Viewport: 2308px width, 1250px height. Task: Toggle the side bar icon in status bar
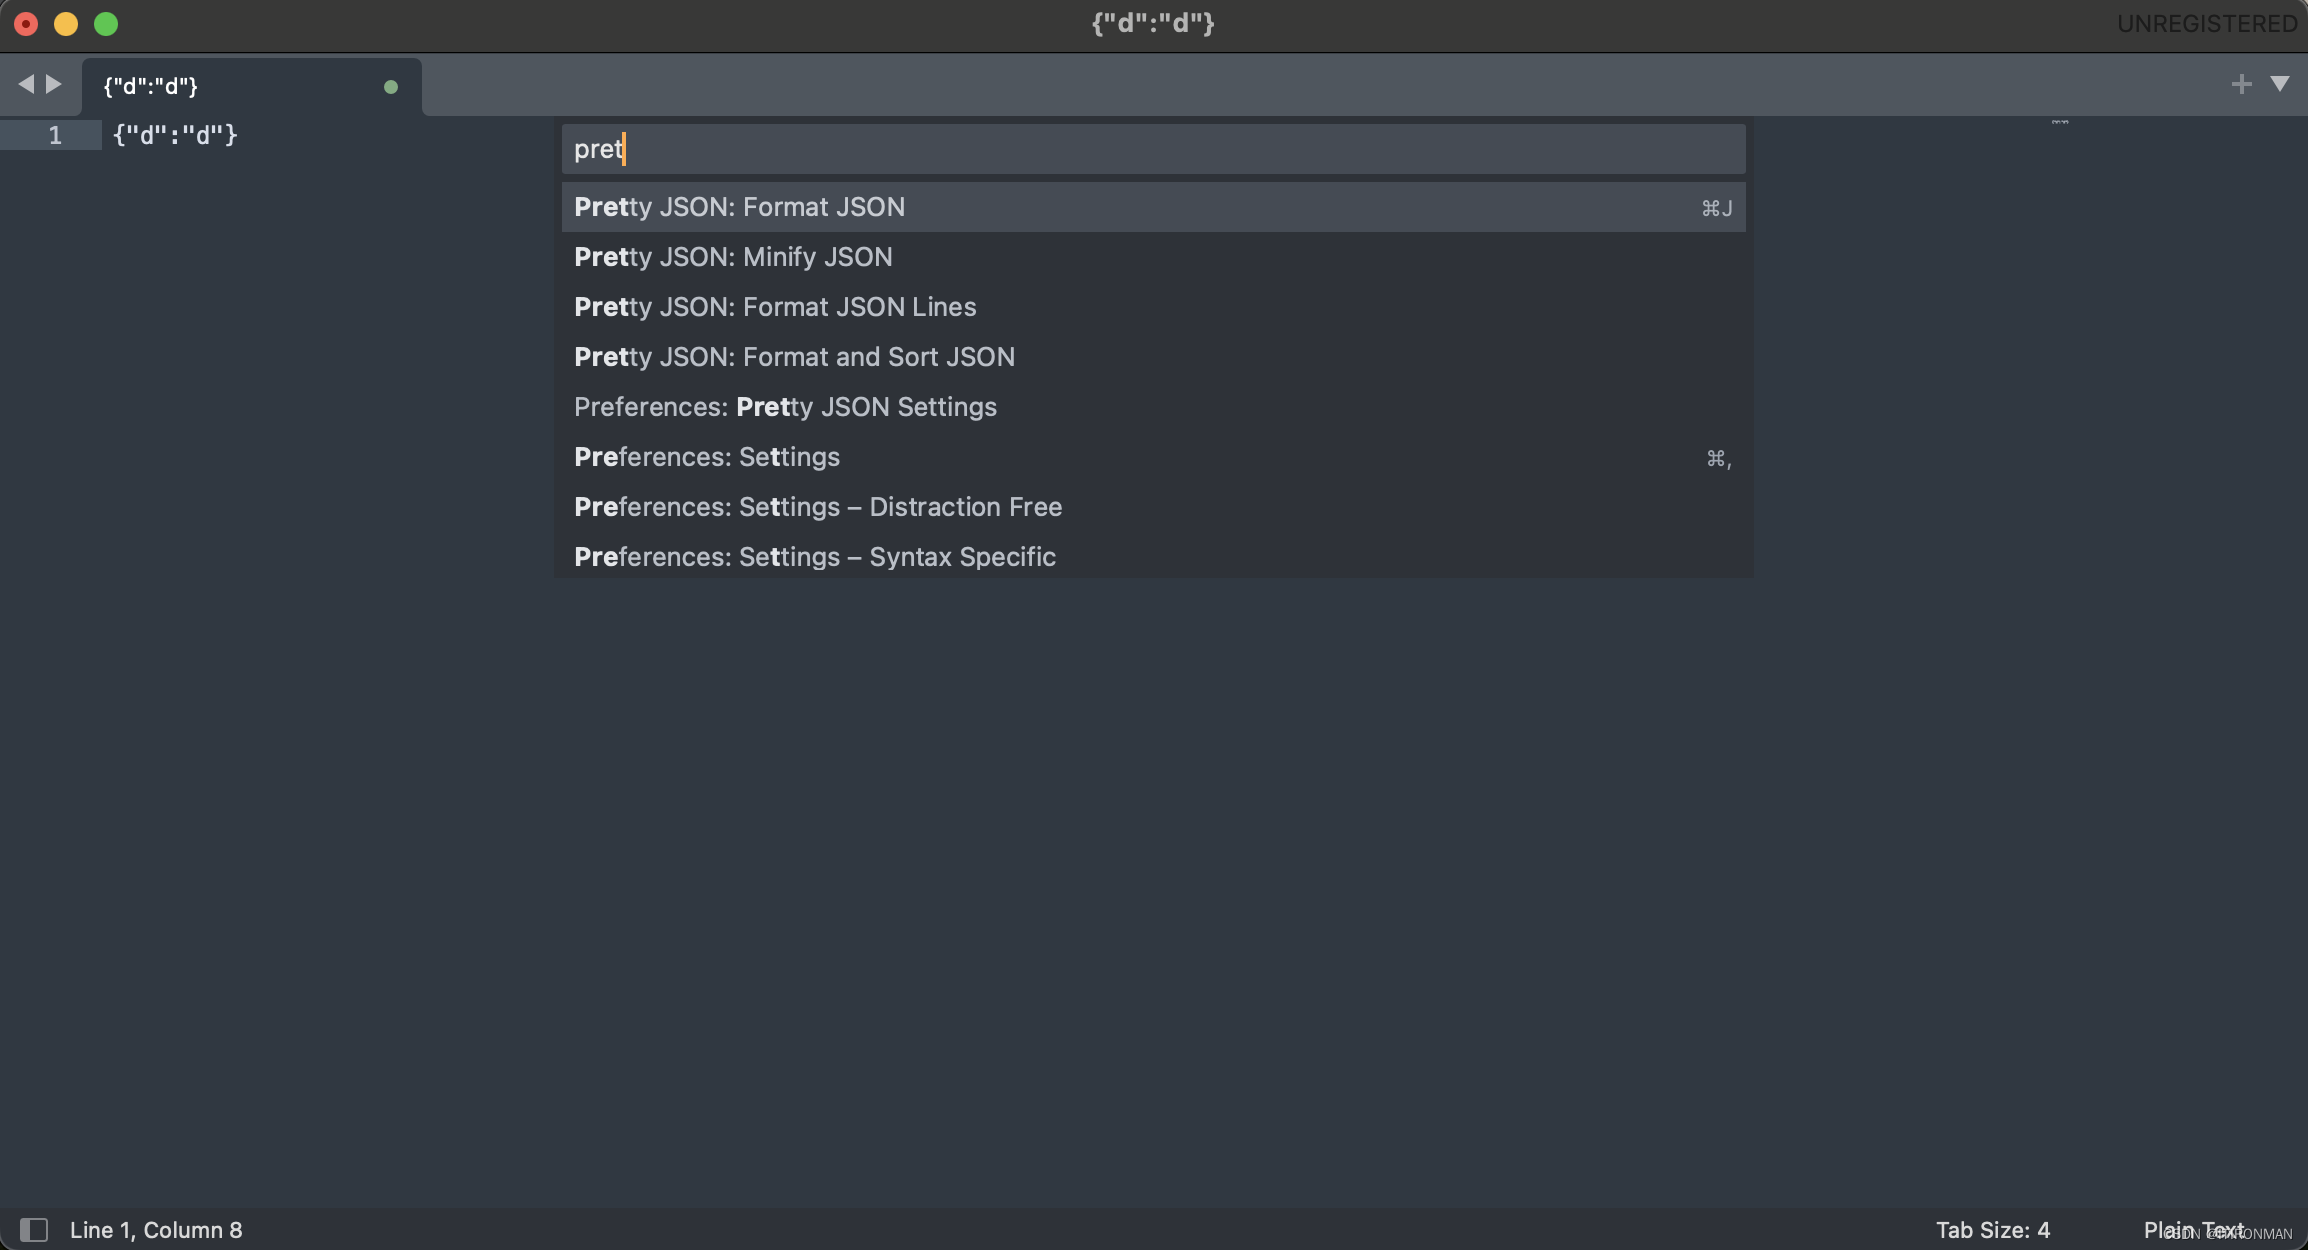pos(34,1229)
